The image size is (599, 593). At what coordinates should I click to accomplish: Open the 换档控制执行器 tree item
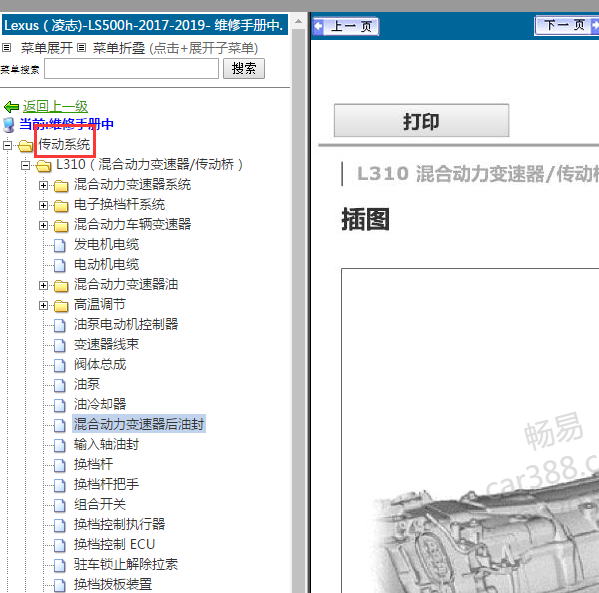click(x=119, y=524)
